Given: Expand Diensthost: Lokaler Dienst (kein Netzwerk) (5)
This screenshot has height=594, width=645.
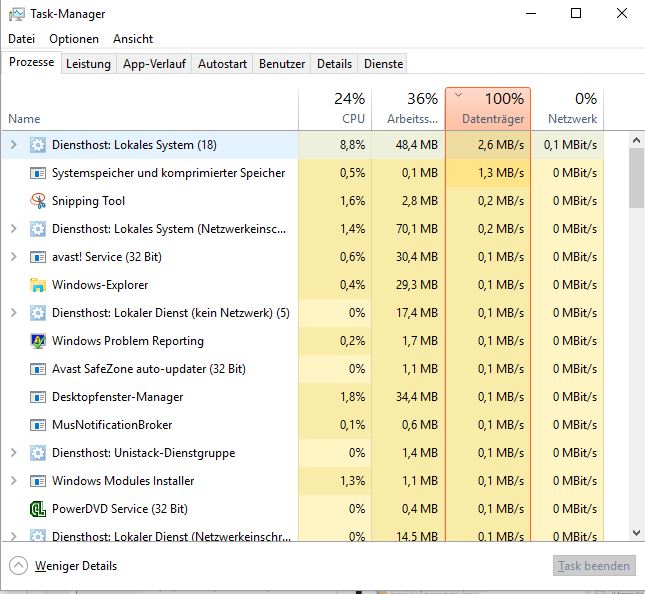Looking at the screenshot, I should [x=14, y=313].
